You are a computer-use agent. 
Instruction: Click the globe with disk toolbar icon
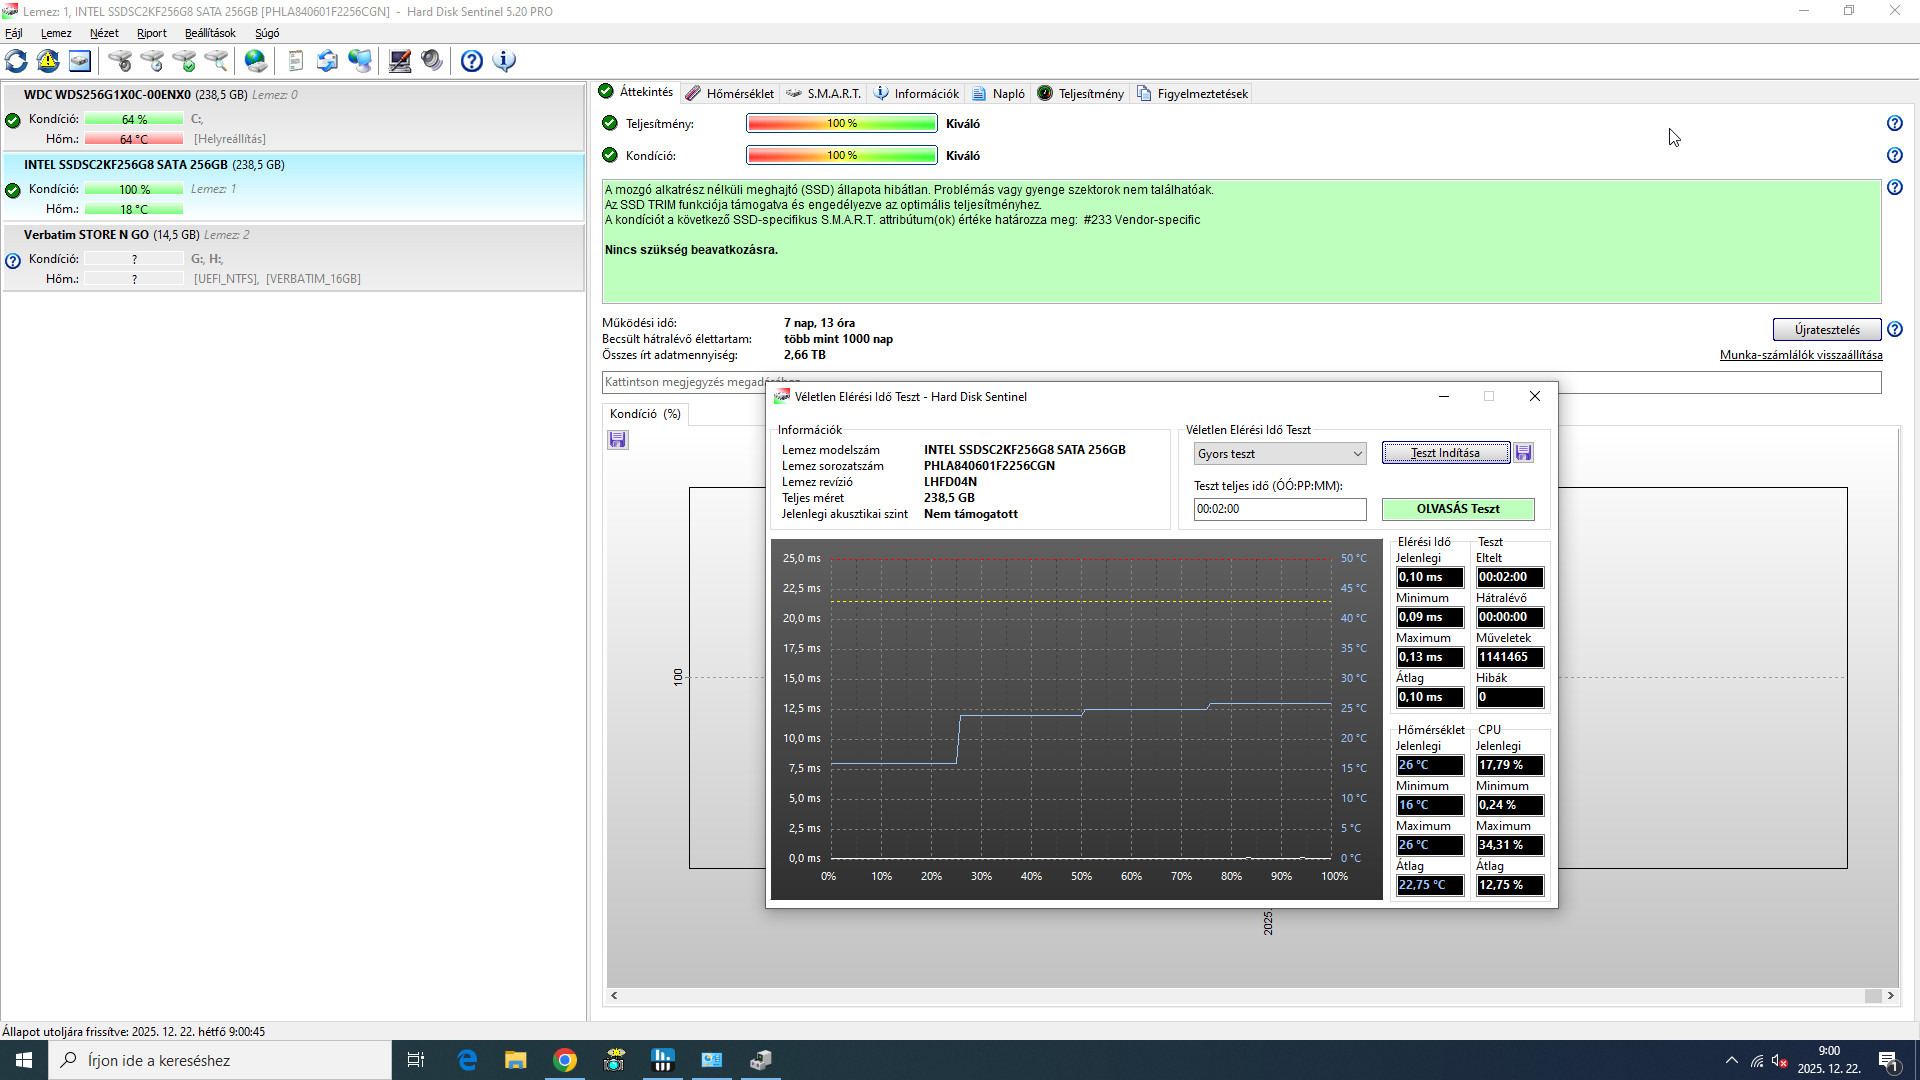(x=256, y=61)
